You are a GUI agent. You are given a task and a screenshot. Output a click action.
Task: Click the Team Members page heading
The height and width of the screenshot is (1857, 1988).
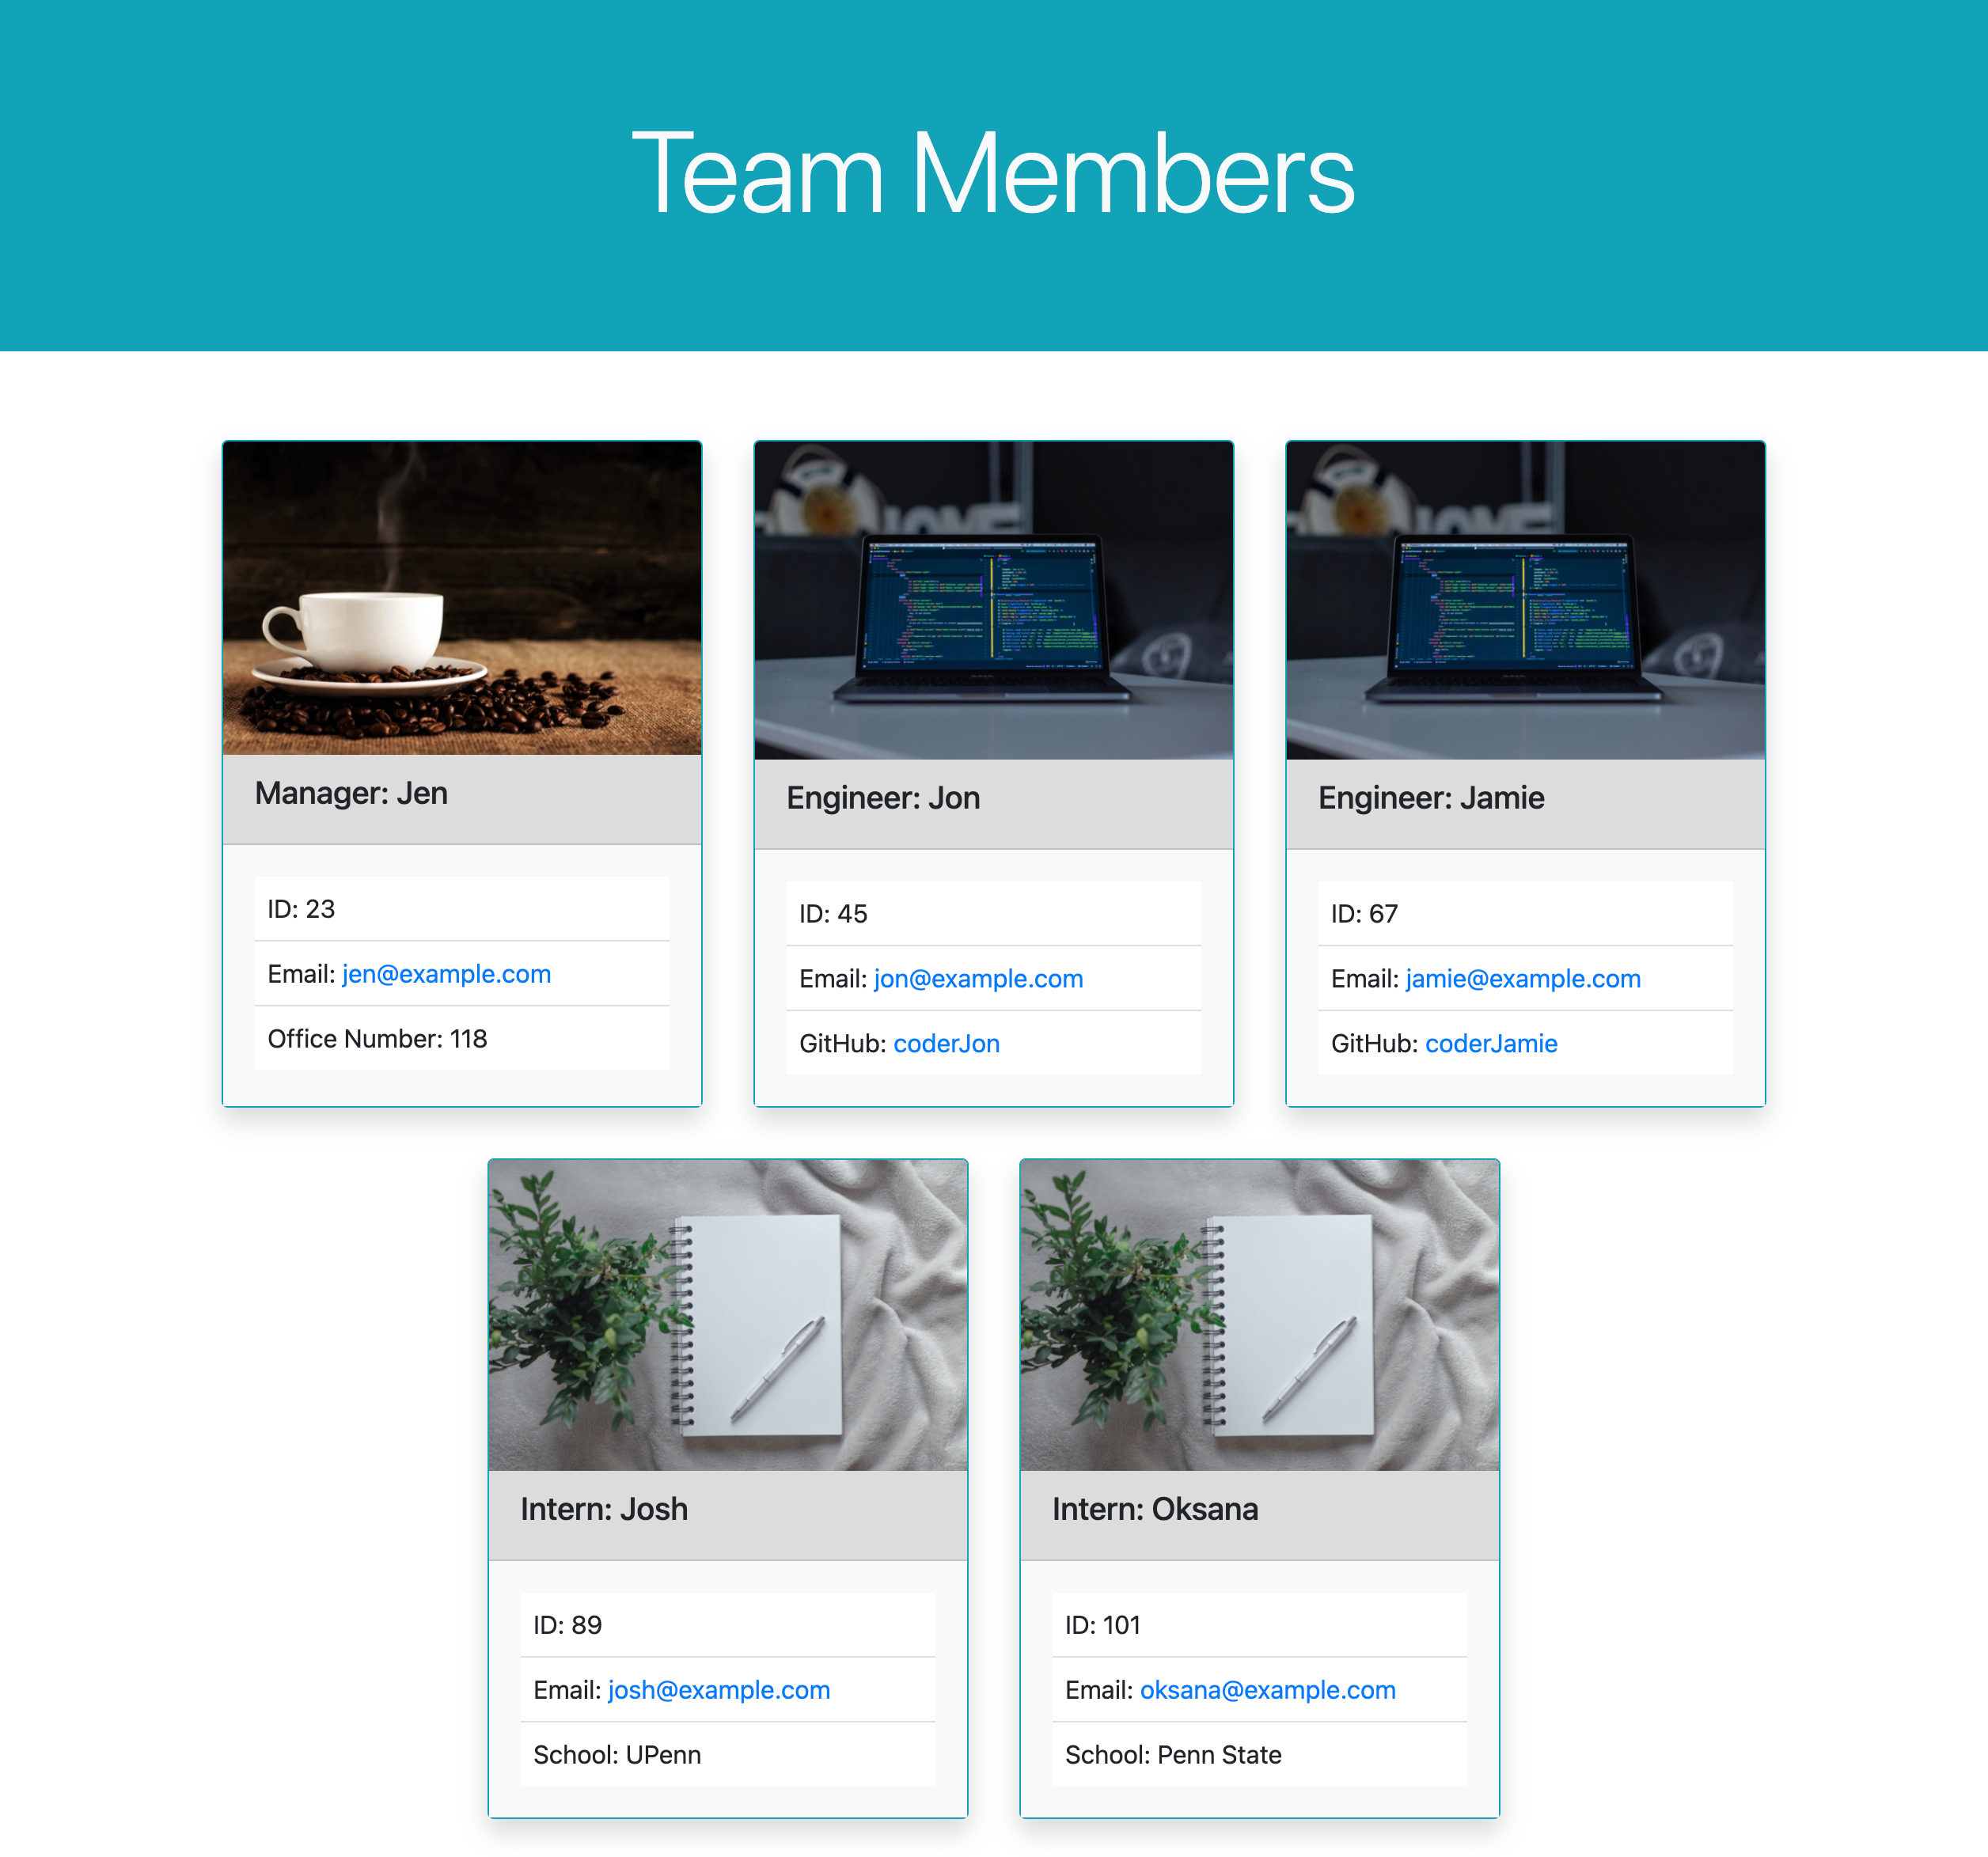(x=993, y=174)
